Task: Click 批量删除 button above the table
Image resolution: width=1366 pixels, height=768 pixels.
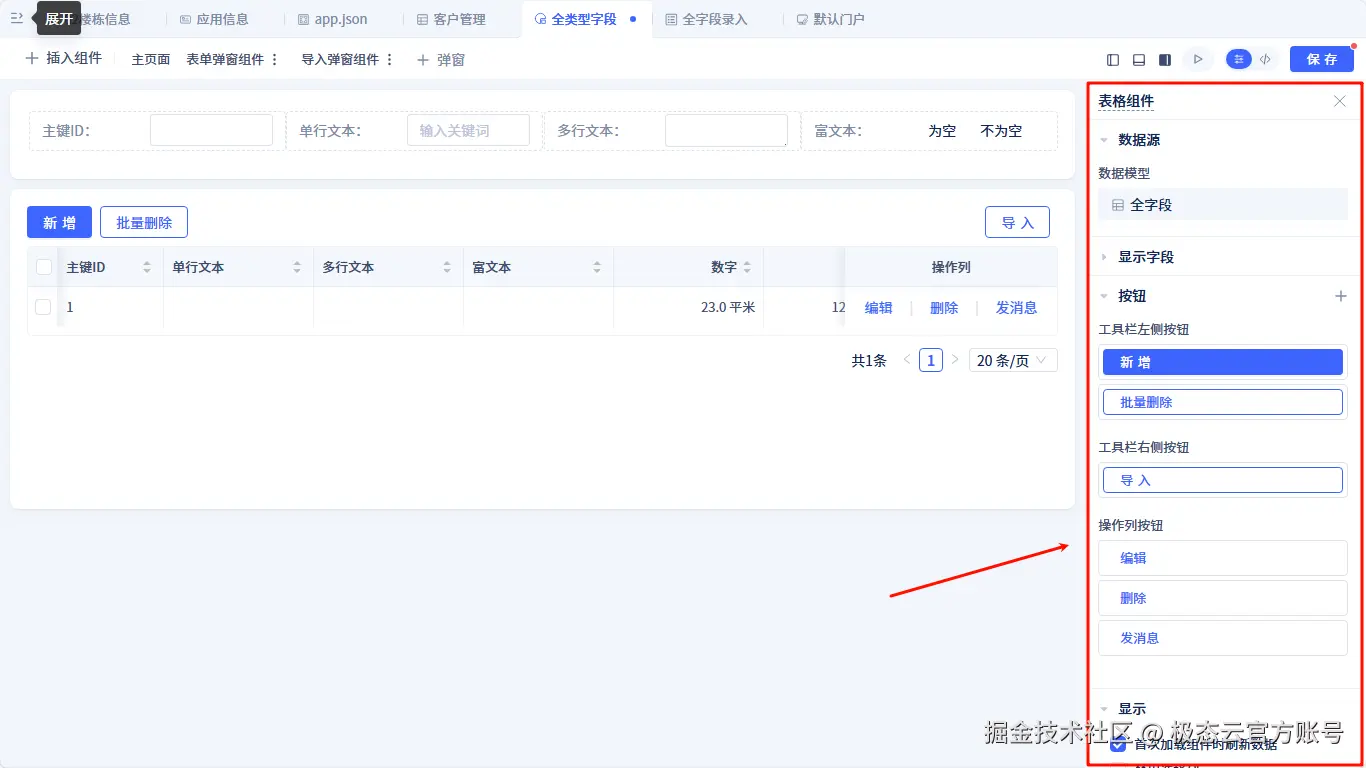Action: tap(144, 222)
